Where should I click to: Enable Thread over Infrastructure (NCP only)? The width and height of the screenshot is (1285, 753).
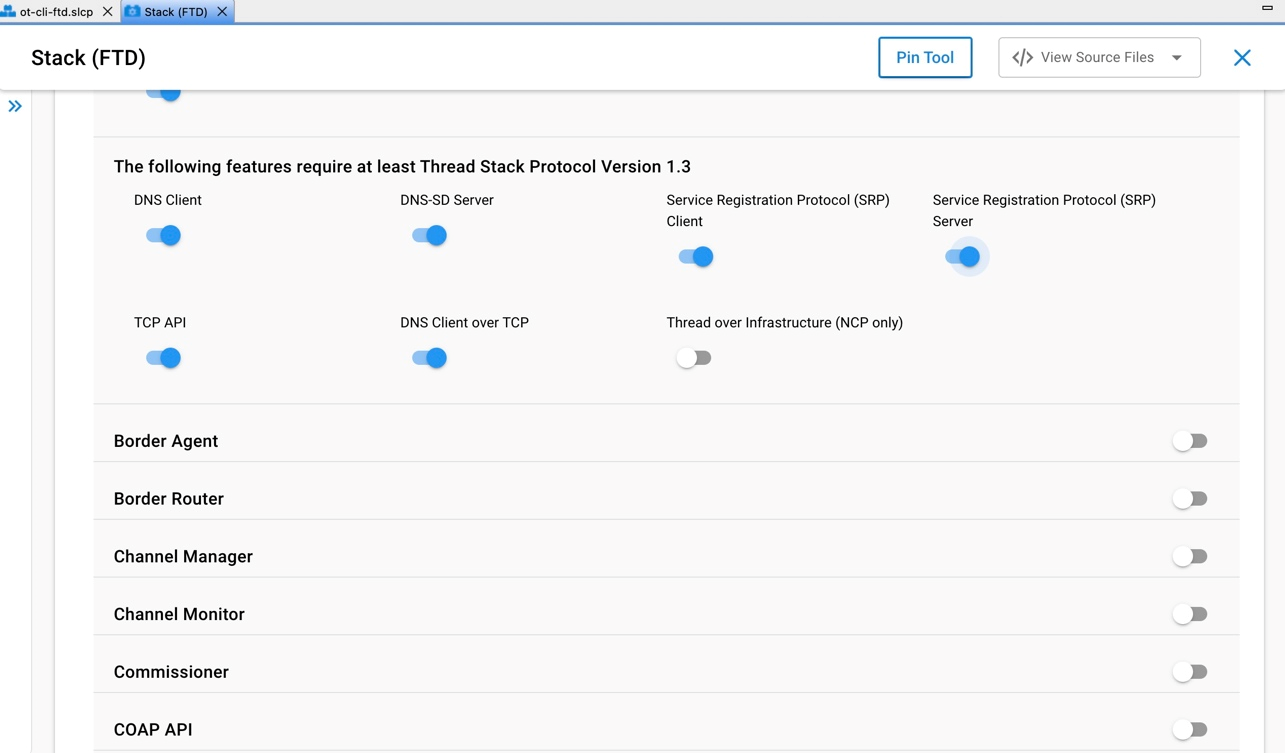(x=693, y=358)
